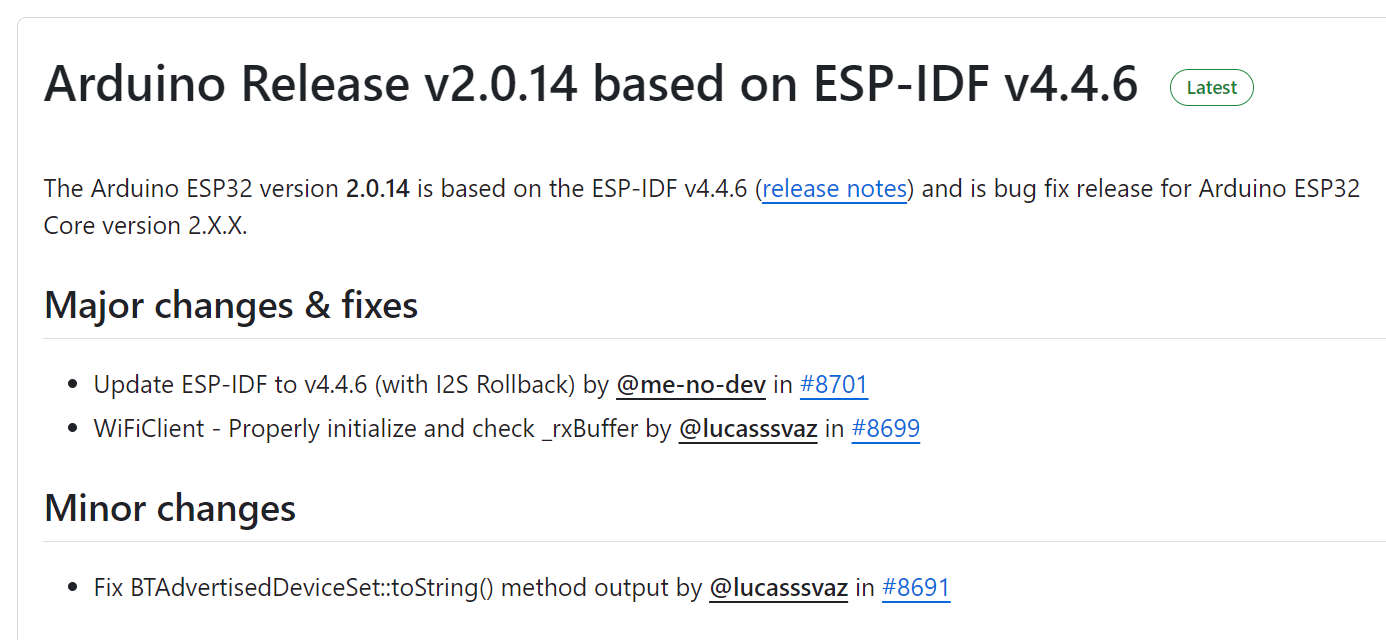Click the bullet before the Fix BTAdvertisedDeviceSet item
1386x640 pixels.
pos(72,588)
